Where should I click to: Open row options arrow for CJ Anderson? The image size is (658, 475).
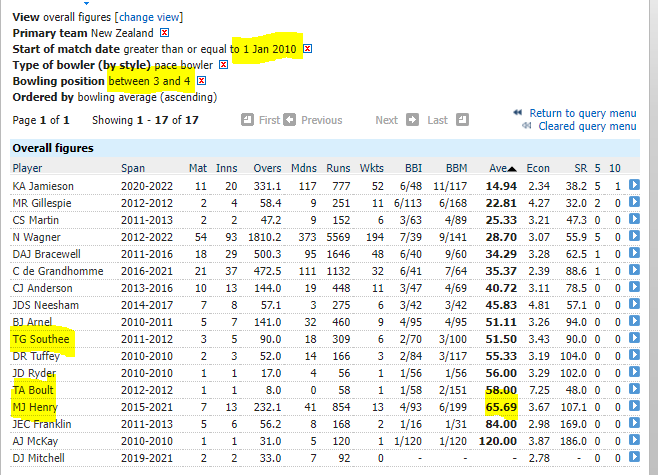point(634,288)
